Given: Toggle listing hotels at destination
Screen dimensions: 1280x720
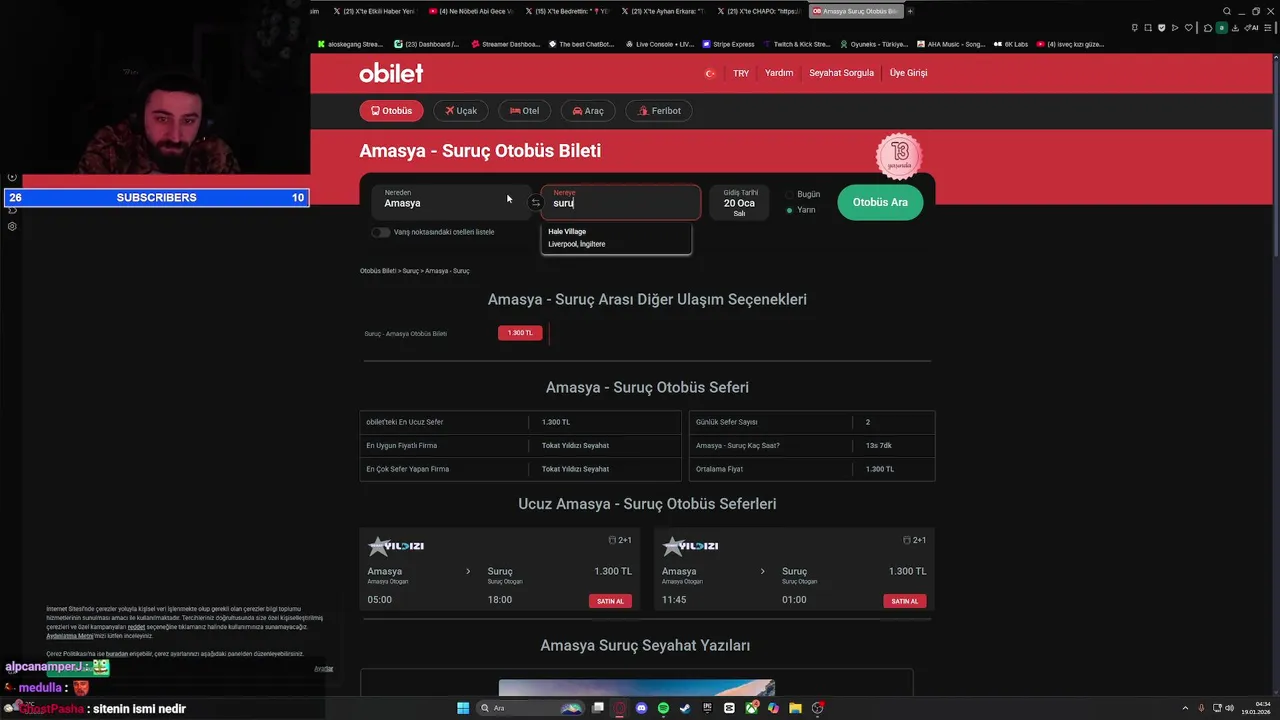Looking at the screenshot, I should [380, 232].
